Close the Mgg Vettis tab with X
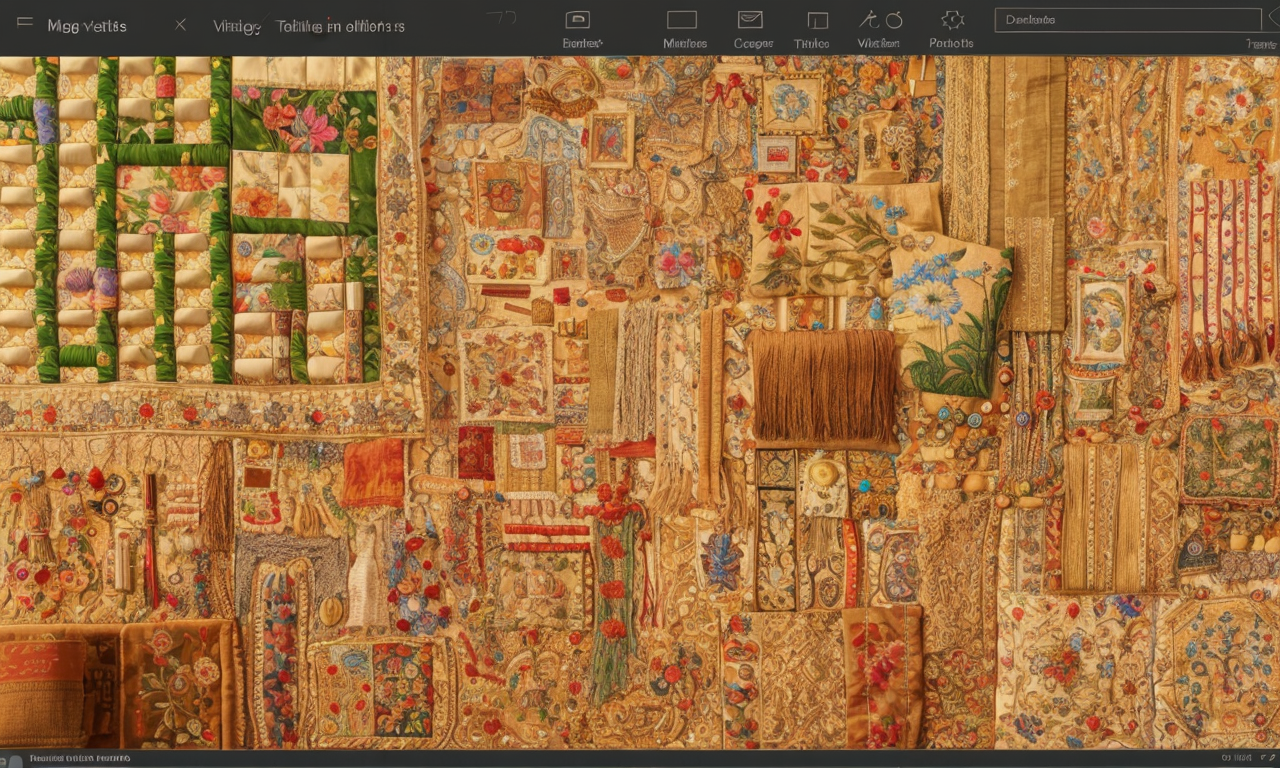The height and width of the screenshot is (768, 1280). point(180,25)
